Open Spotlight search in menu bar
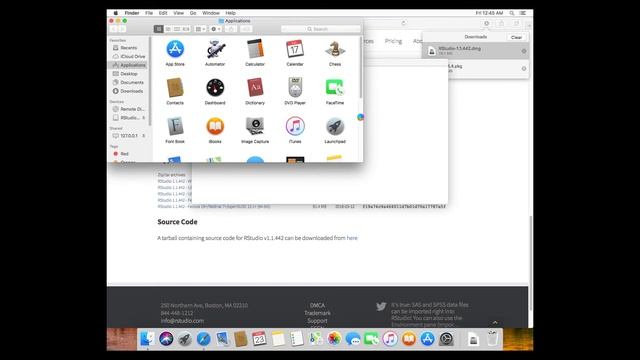 point(512,13)
